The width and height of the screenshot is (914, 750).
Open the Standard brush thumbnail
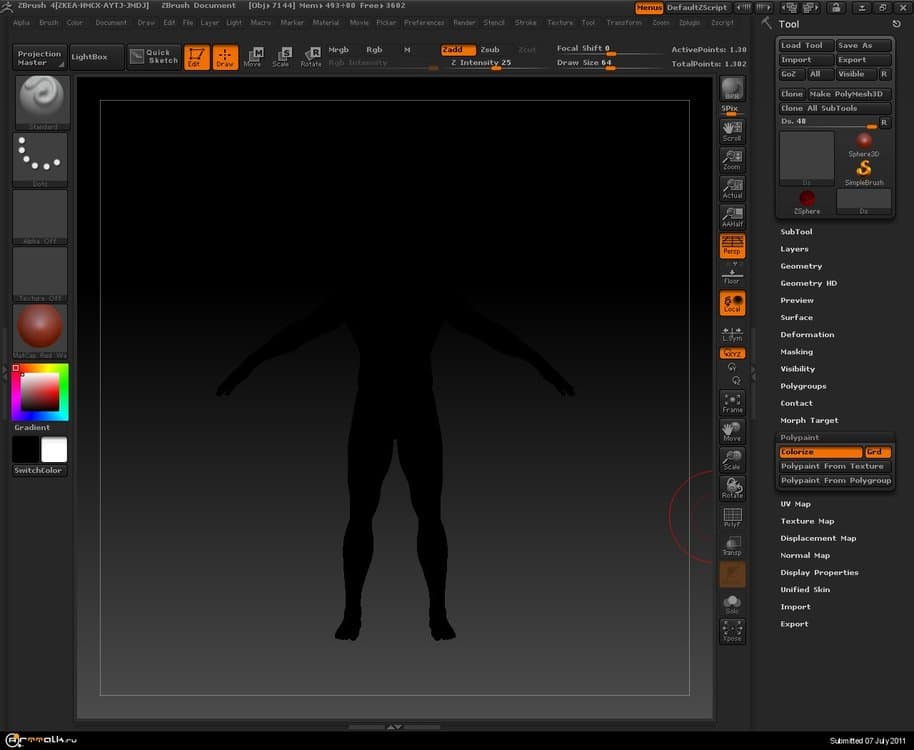41,100
